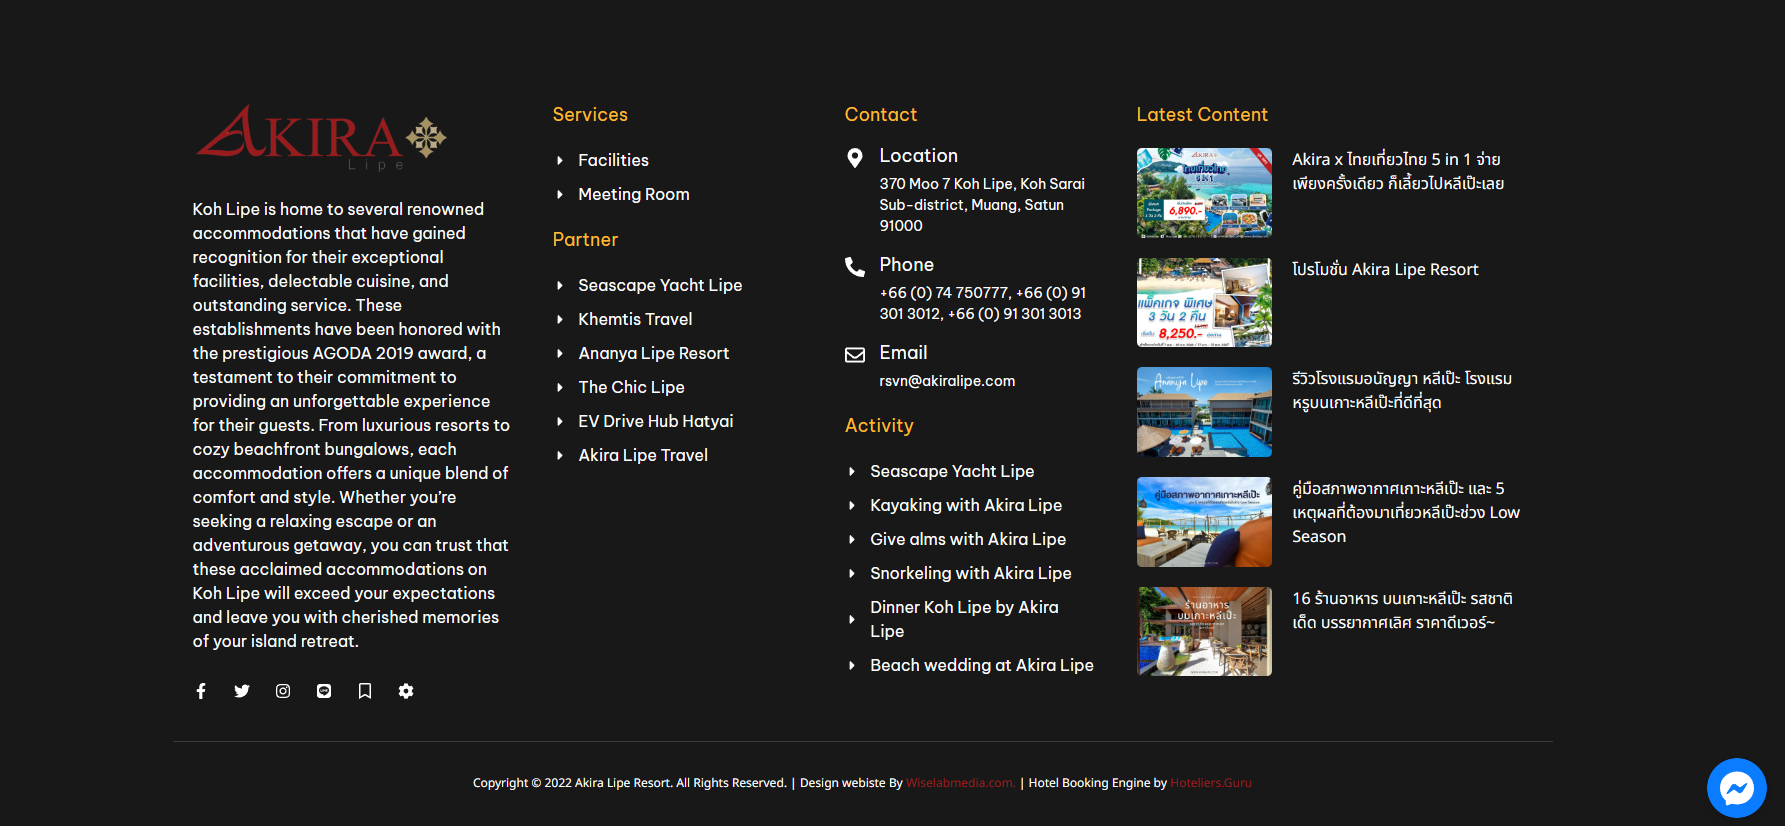The height and width of the screenshot is (826, 1785).
Task: Open the 16 restaurants article title
Action: coord(1402,610)
